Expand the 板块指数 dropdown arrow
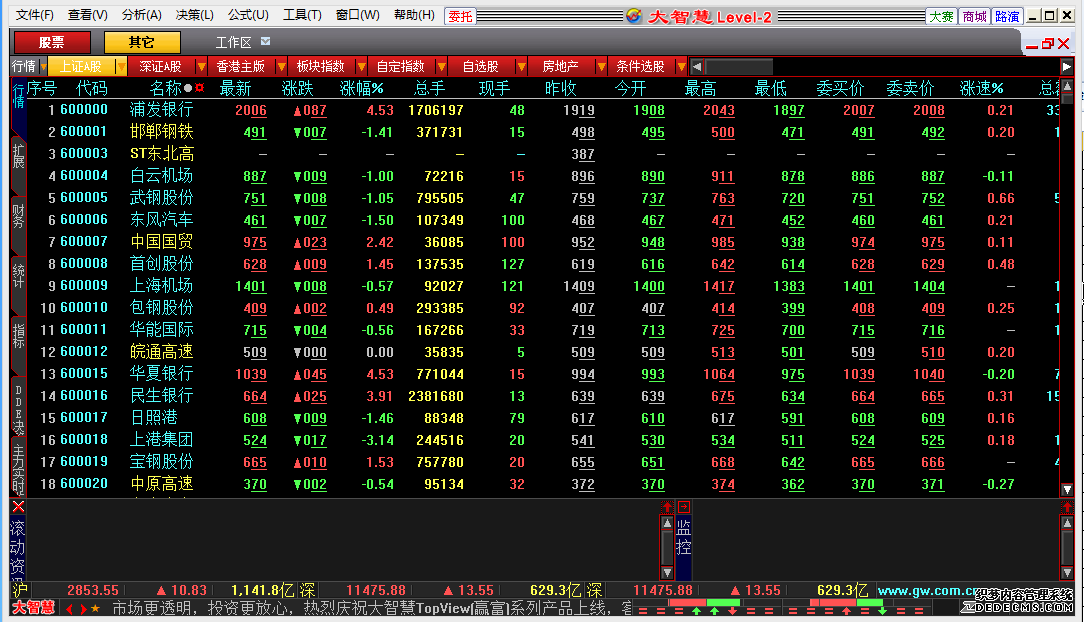 (x=361, y=66)
